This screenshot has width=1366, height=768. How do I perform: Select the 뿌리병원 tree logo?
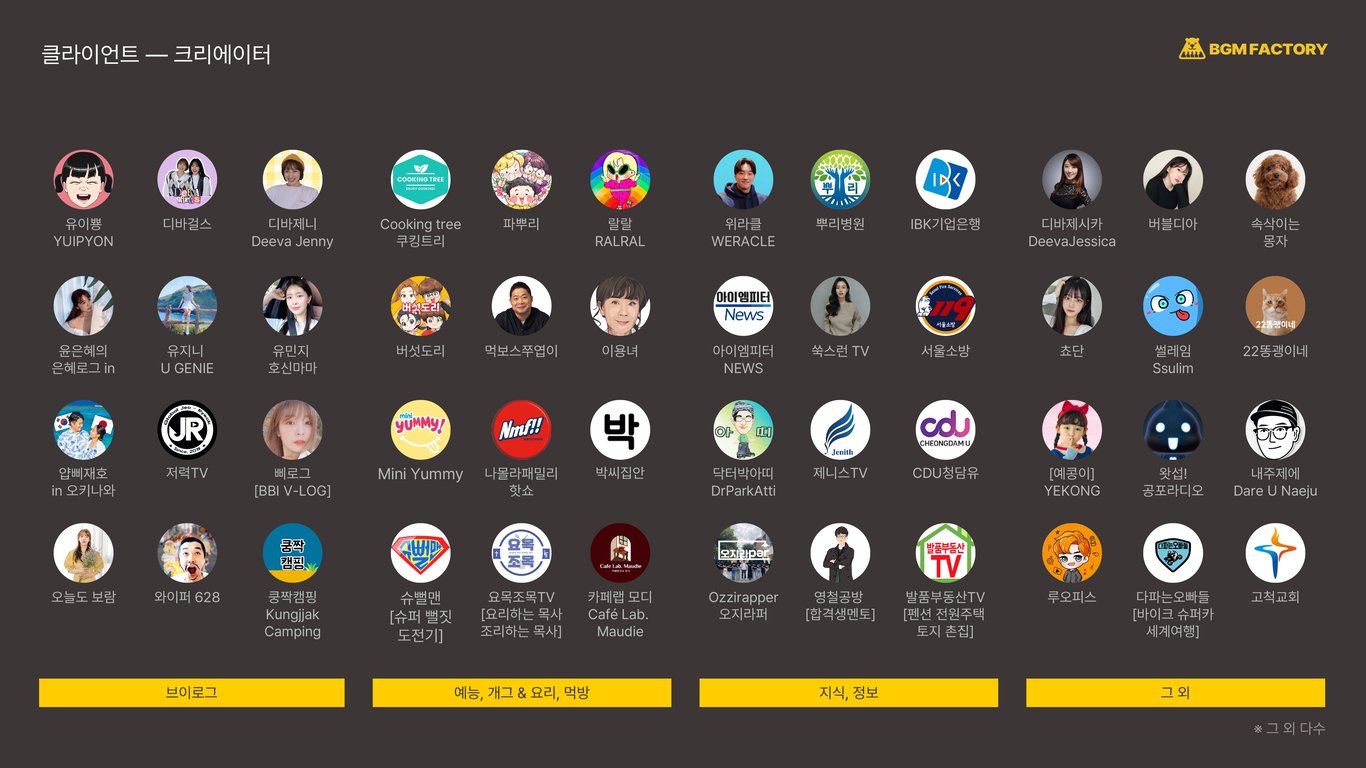(840, 180)
